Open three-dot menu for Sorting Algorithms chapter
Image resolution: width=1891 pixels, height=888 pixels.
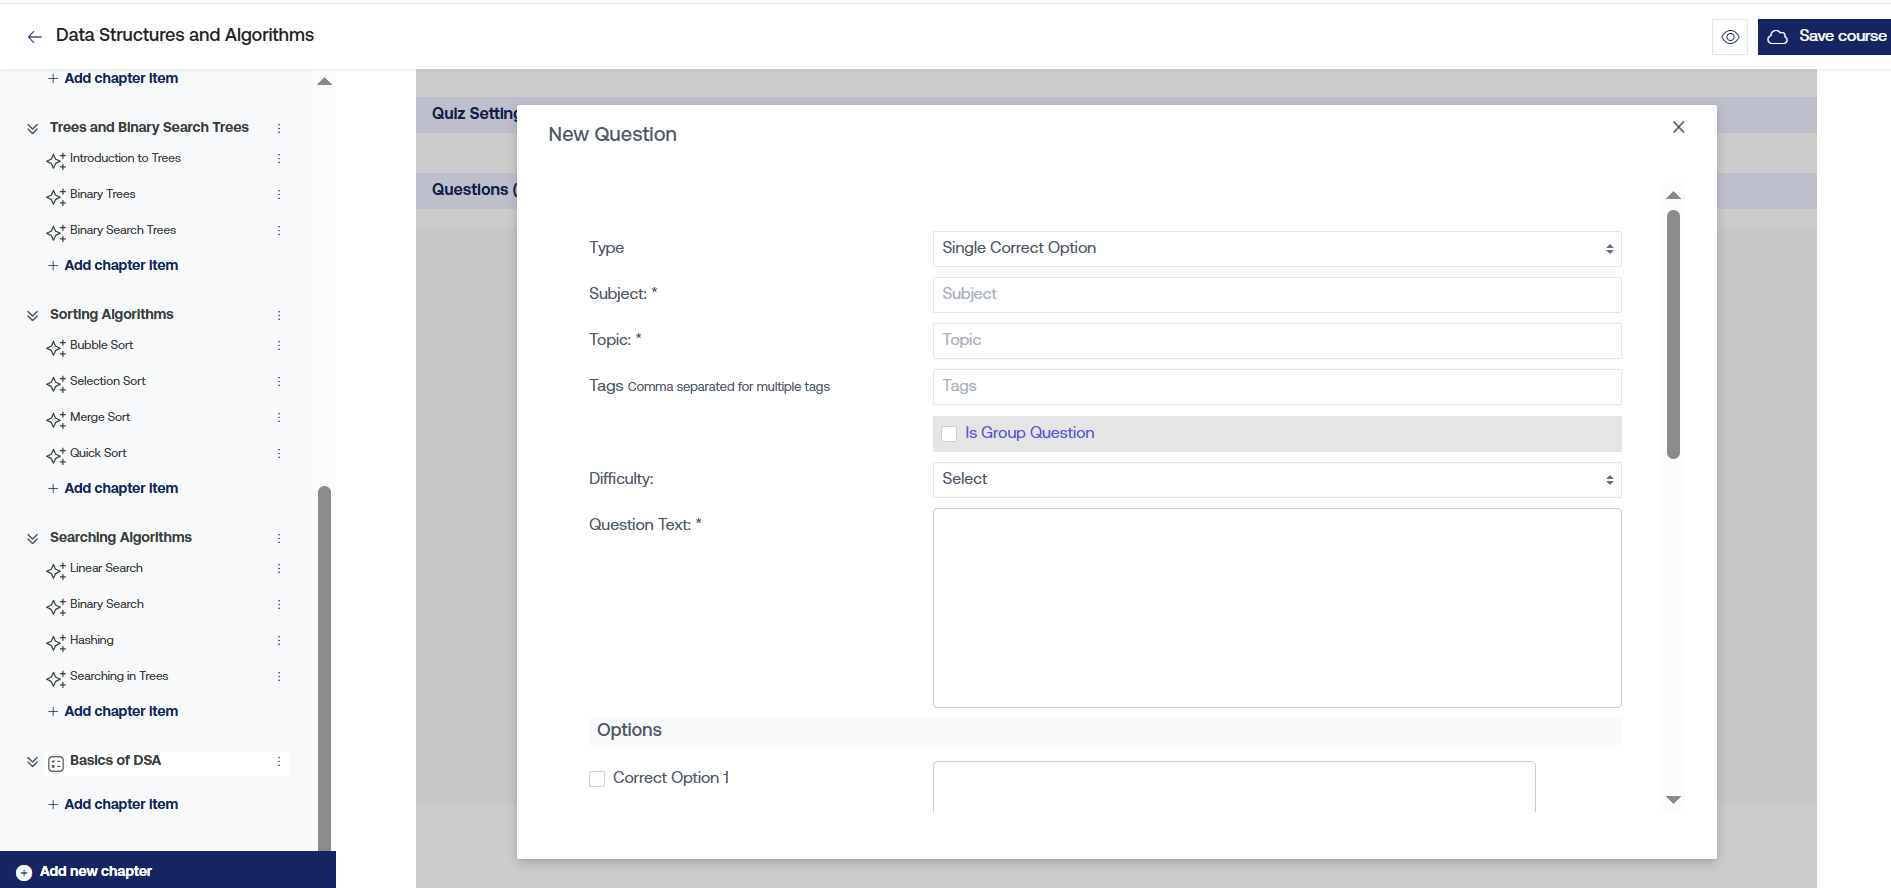coord(279,315)
